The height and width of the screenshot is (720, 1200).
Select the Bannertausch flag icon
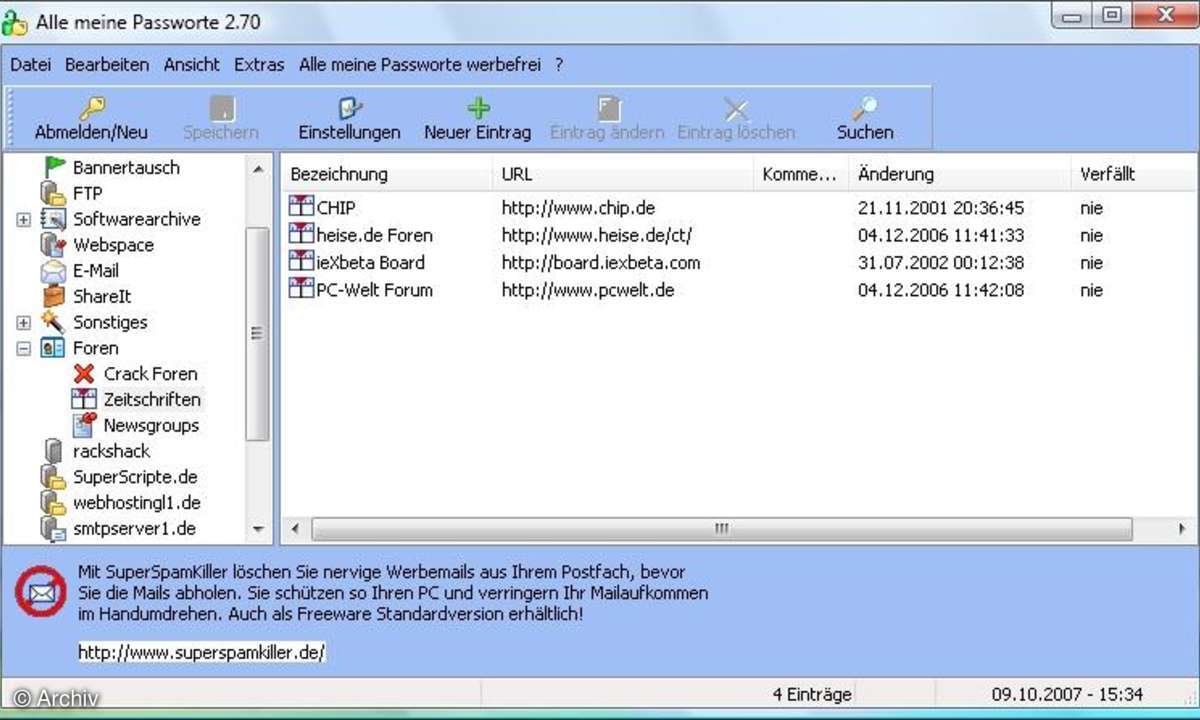coord(54,167)
